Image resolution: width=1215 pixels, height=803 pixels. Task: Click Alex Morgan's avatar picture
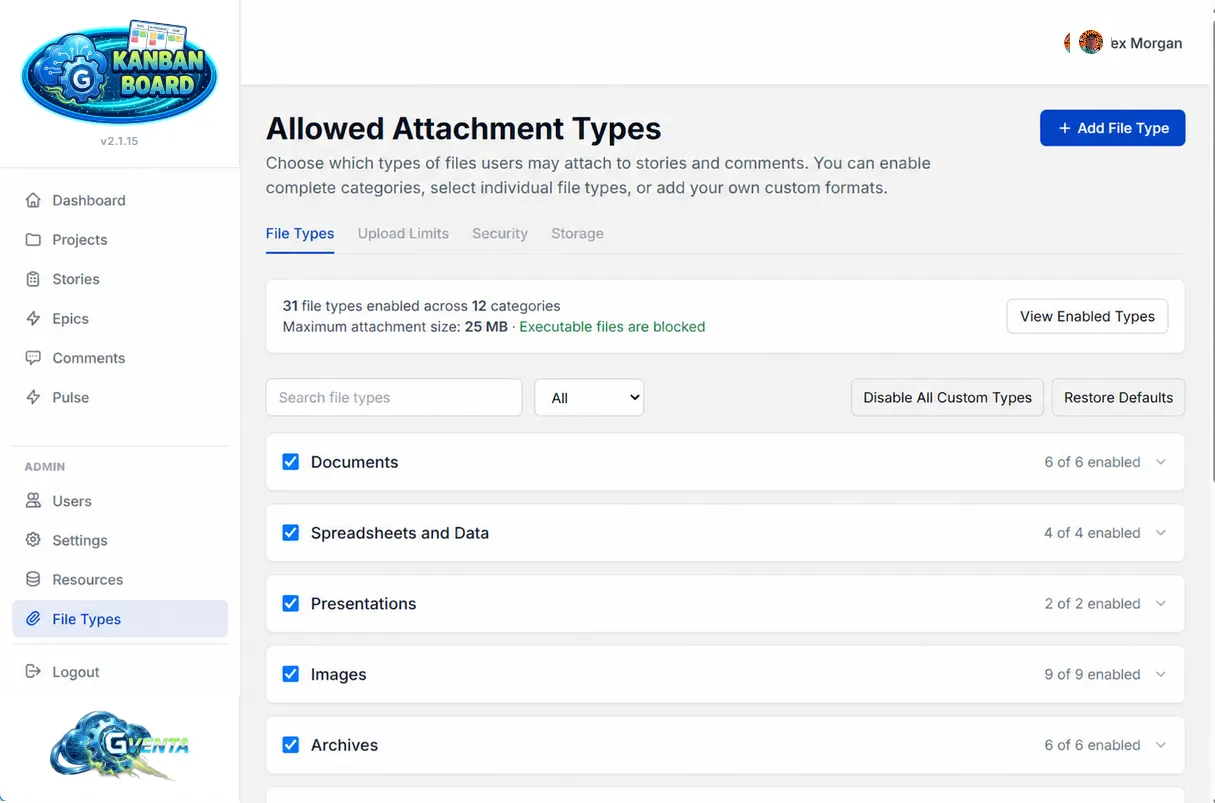click(1090, 42)
